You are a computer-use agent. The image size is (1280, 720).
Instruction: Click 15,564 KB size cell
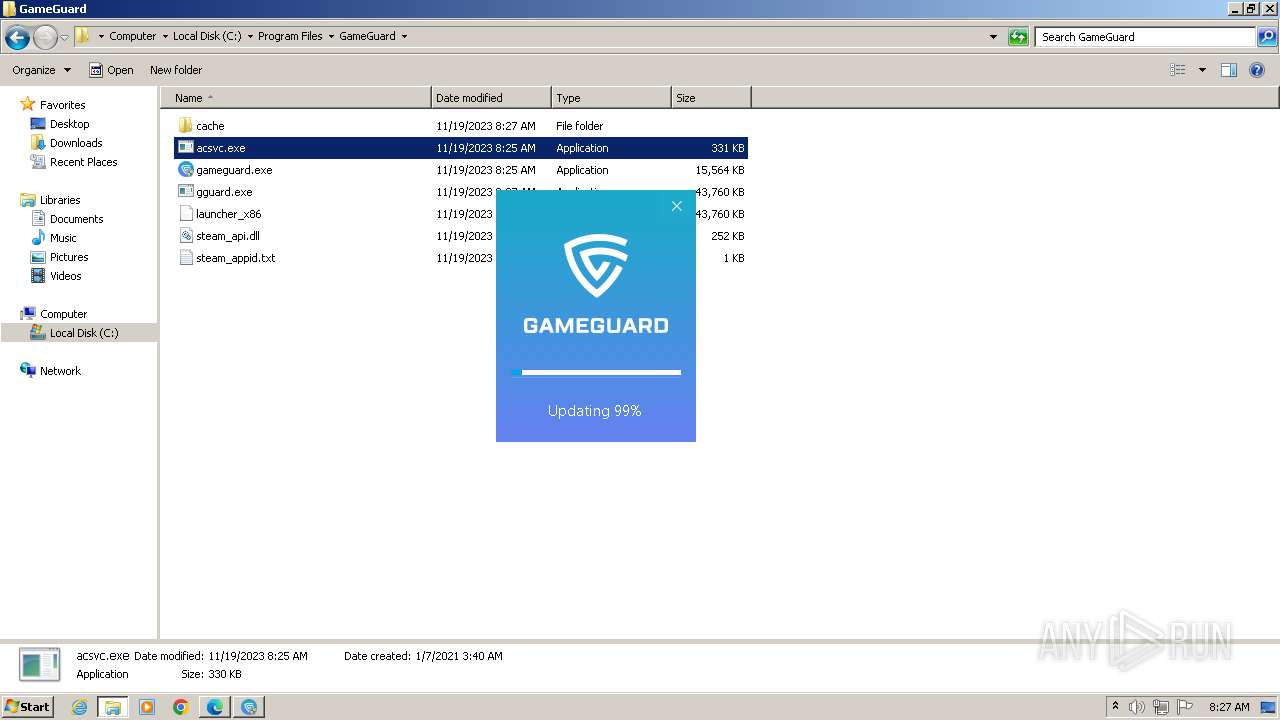coord(720,170)
